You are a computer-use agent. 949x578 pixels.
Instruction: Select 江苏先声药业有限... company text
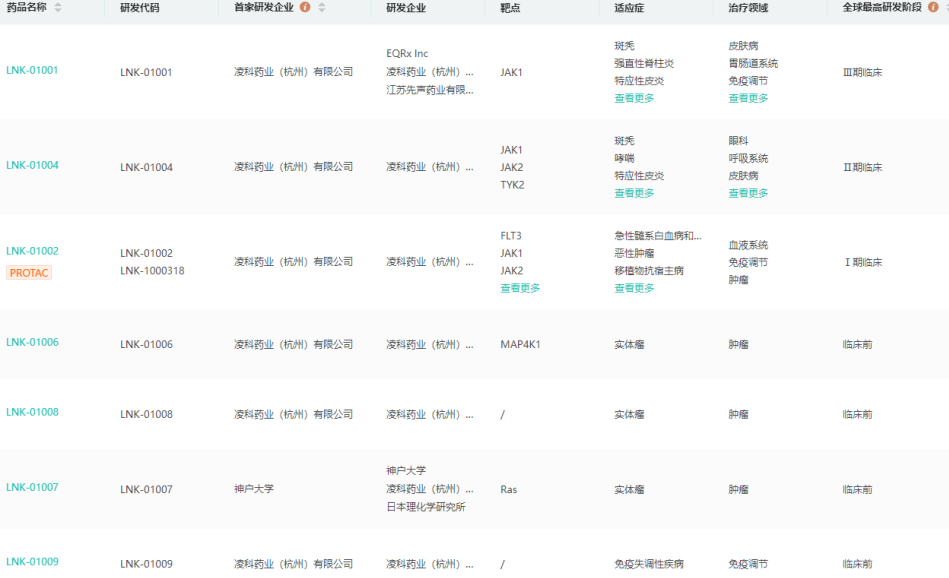[430, 90]
